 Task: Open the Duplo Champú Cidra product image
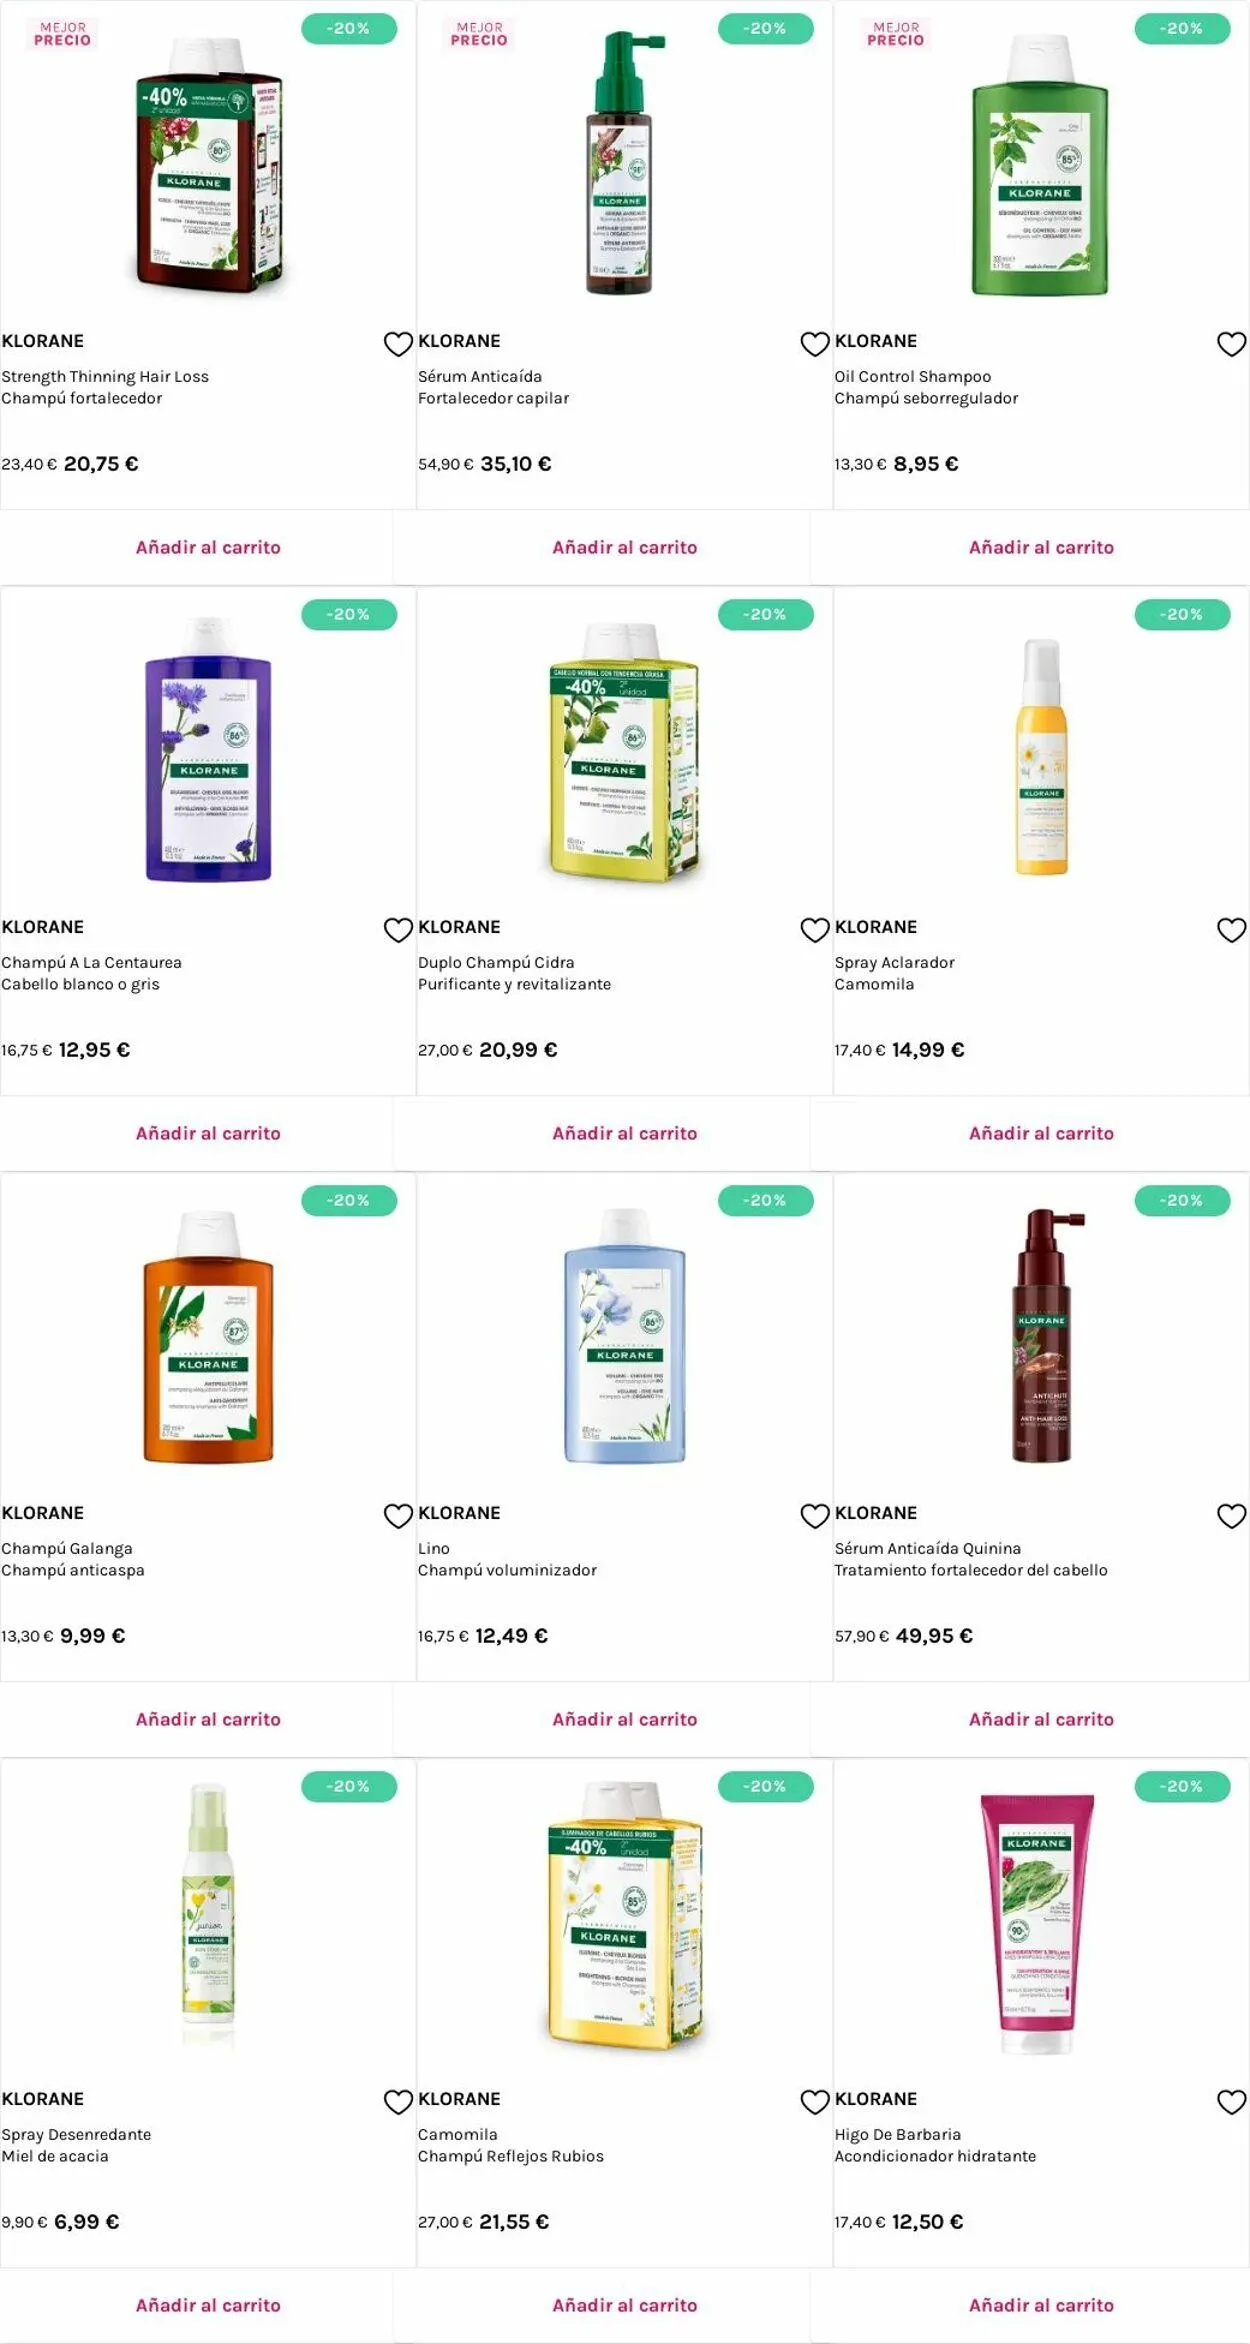[x=624, y=752]
